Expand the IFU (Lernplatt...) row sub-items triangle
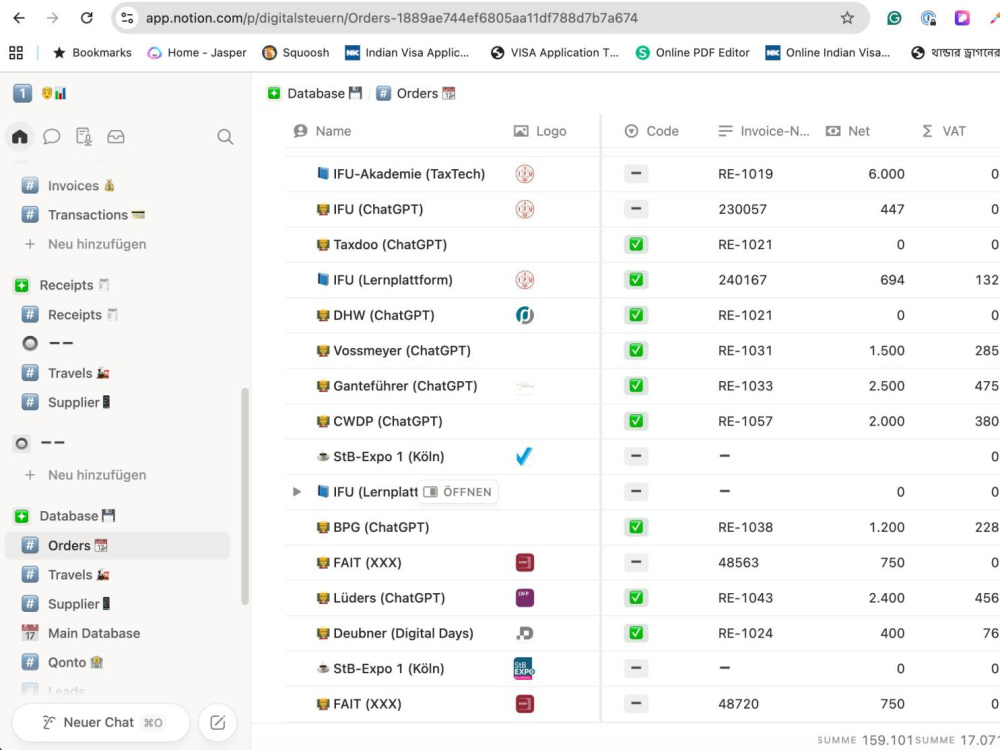The image size is (1000, 750). (297, 492)
